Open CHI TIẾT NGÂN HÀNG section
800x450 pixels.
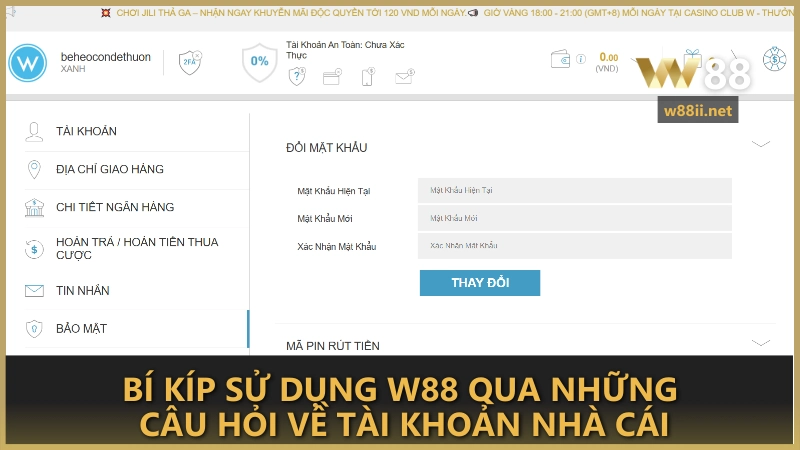(137, 207)
